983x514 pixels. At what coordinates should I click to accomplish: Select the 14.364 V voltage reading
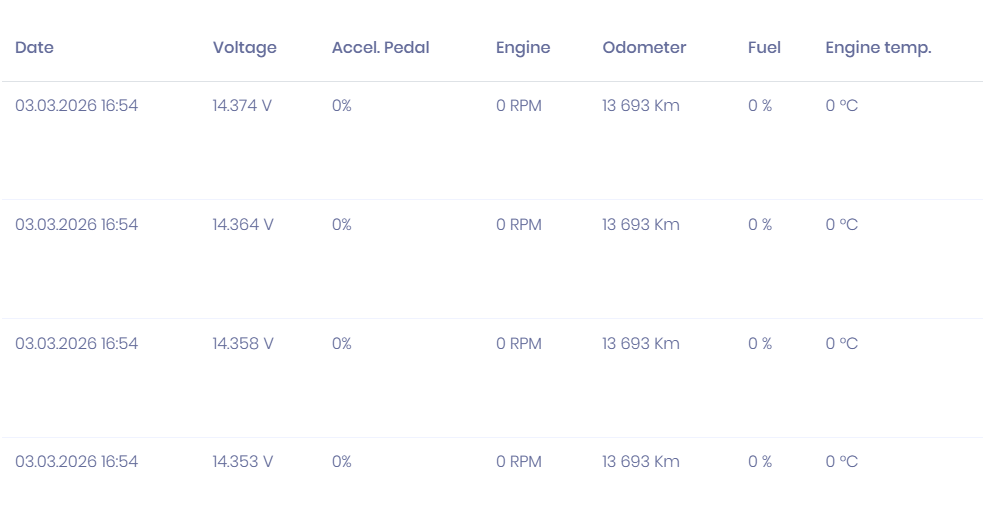[x=243, y=224]
